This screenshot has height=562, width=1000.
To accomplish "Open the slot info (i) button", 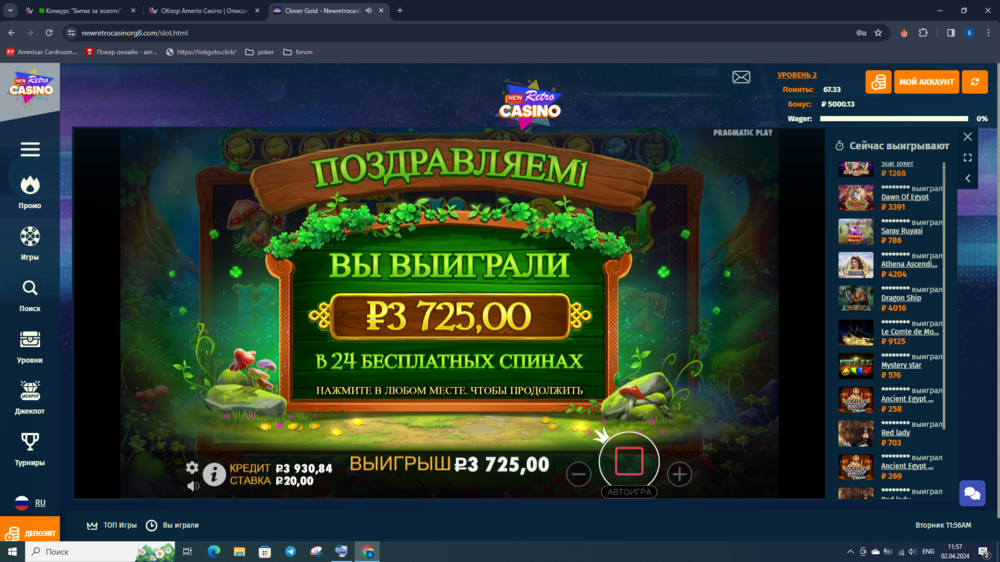I will pyautogui.click(x=214, y=475).
